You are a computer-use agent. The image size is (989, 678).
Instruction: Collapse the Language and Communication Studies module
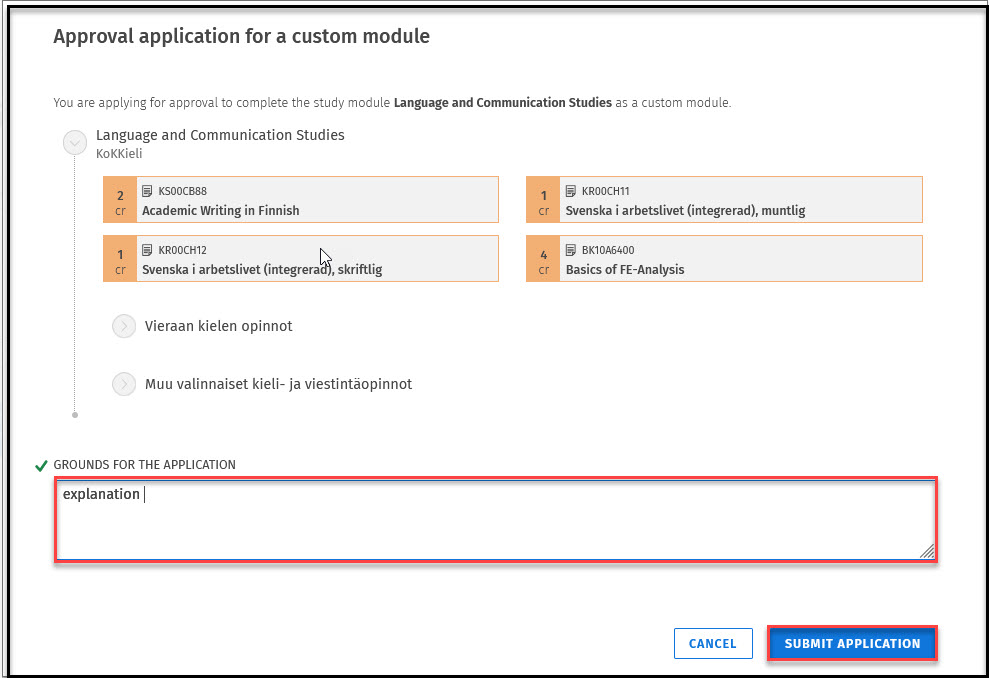[74, 142]
